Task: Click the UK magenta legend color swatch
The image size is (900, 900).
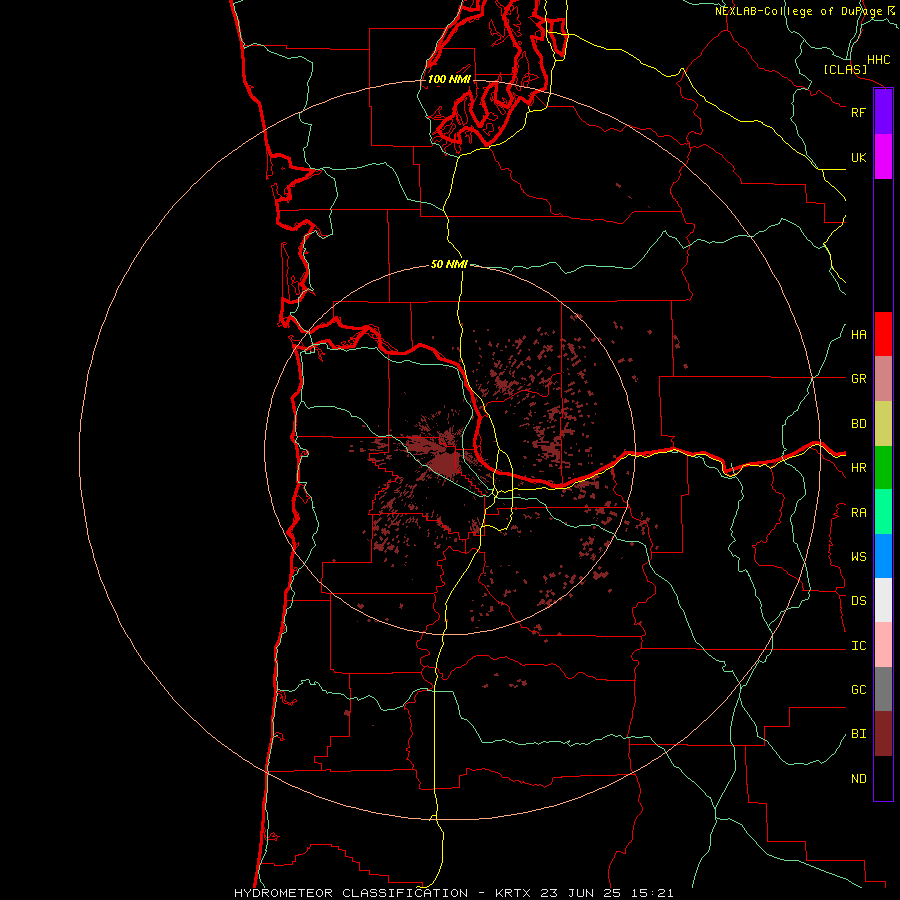Action: (x=883, y=157)
